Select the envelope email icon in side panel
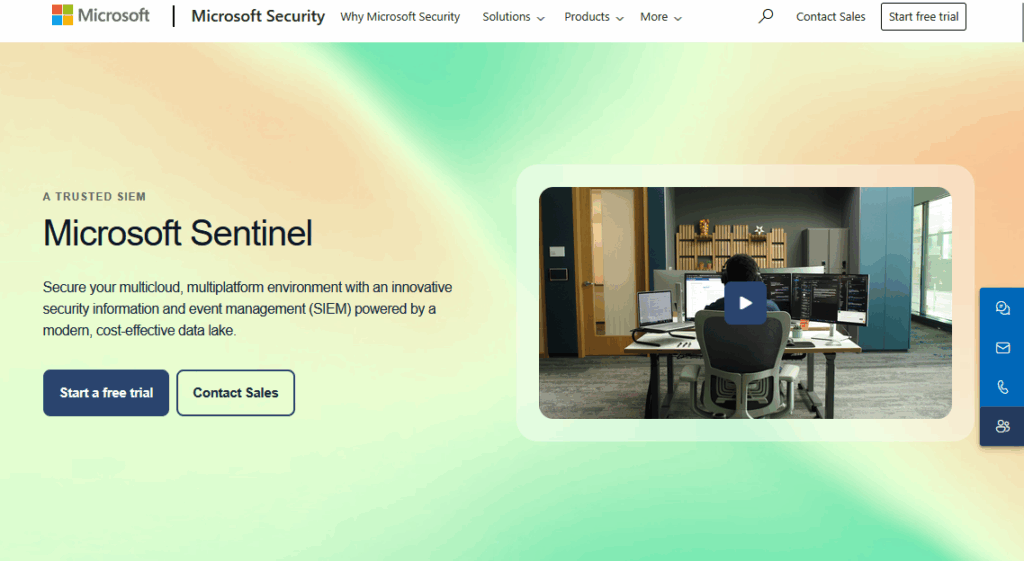 [x=1002, y=347]
